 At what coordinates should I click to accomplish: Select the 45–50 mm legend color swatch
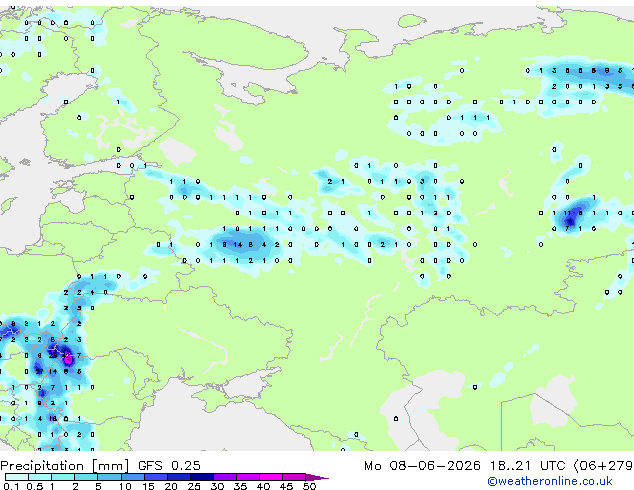coord(294,477)
